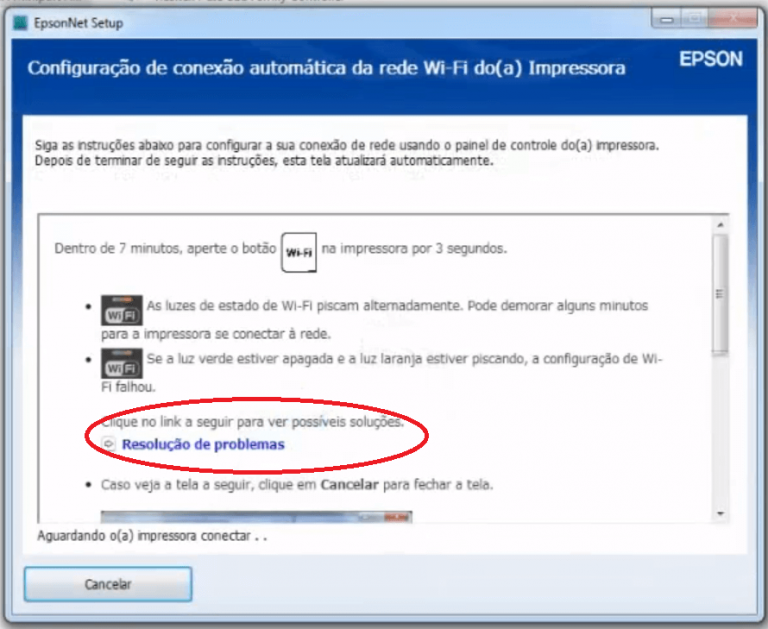Select the first Wi-Fi status lights icon
Screen dimensions: 768x629
point(122,310)
